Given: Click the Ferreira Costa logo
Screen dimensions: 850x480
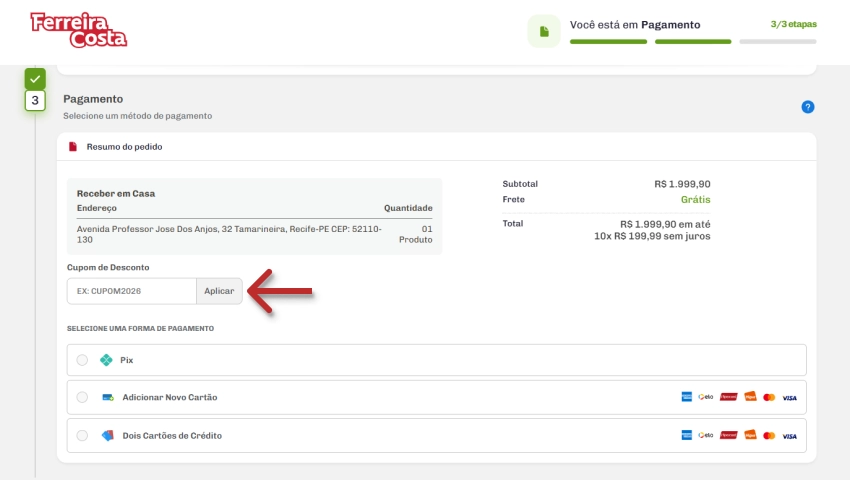Looking at the screenshot, I should pos(78,30).
